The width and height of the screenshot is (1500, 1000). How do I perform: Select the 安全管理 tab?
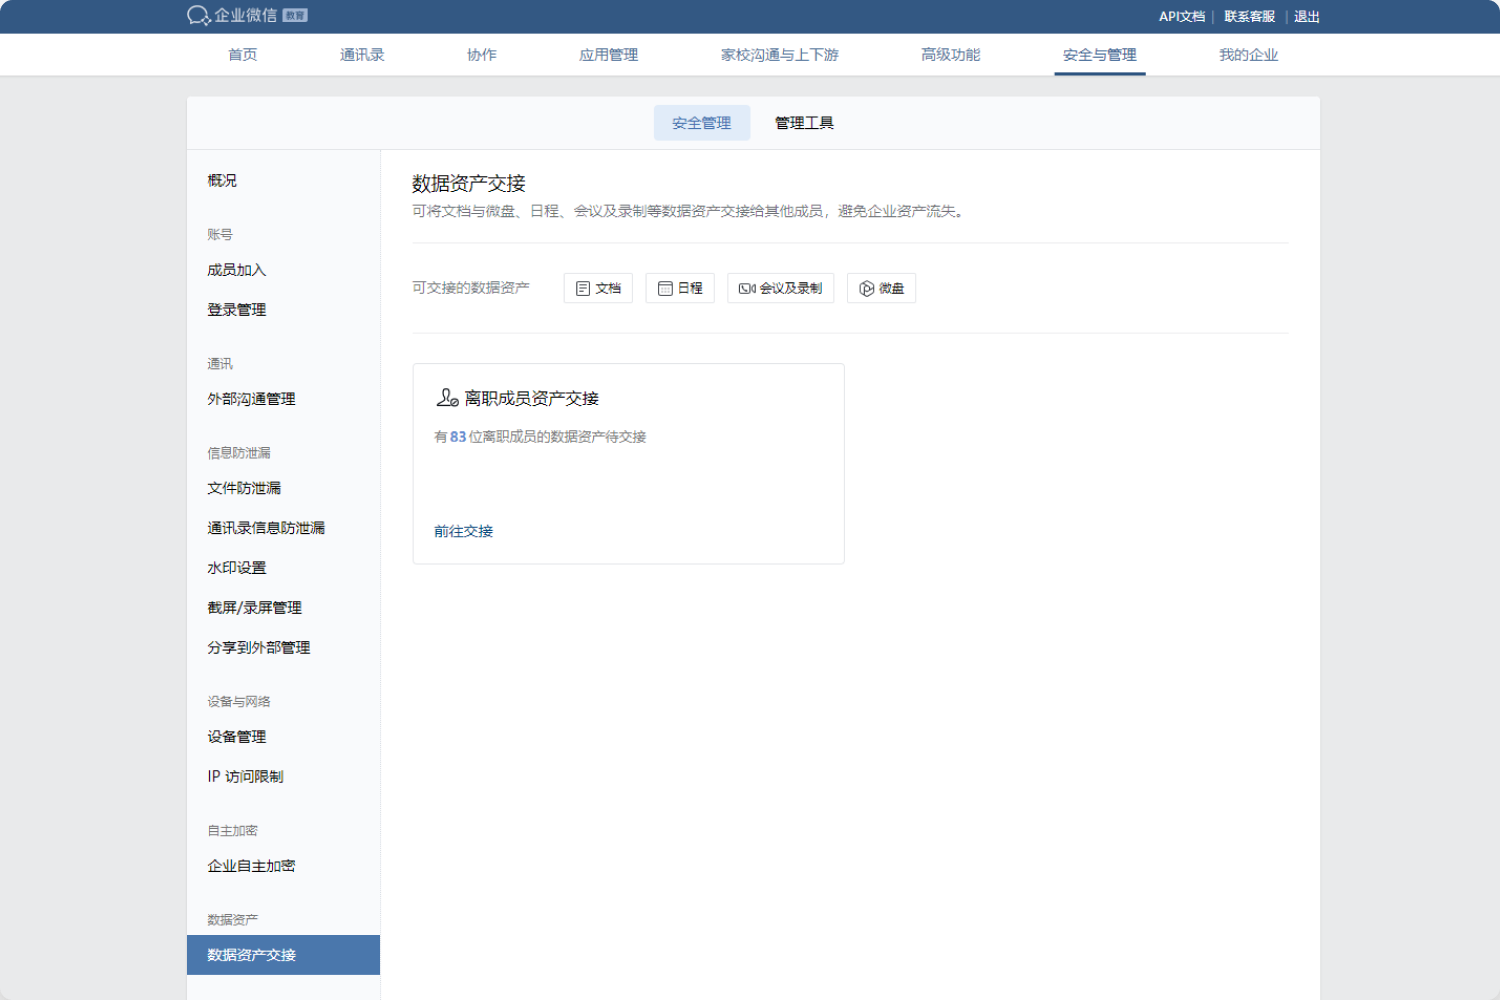701,123
